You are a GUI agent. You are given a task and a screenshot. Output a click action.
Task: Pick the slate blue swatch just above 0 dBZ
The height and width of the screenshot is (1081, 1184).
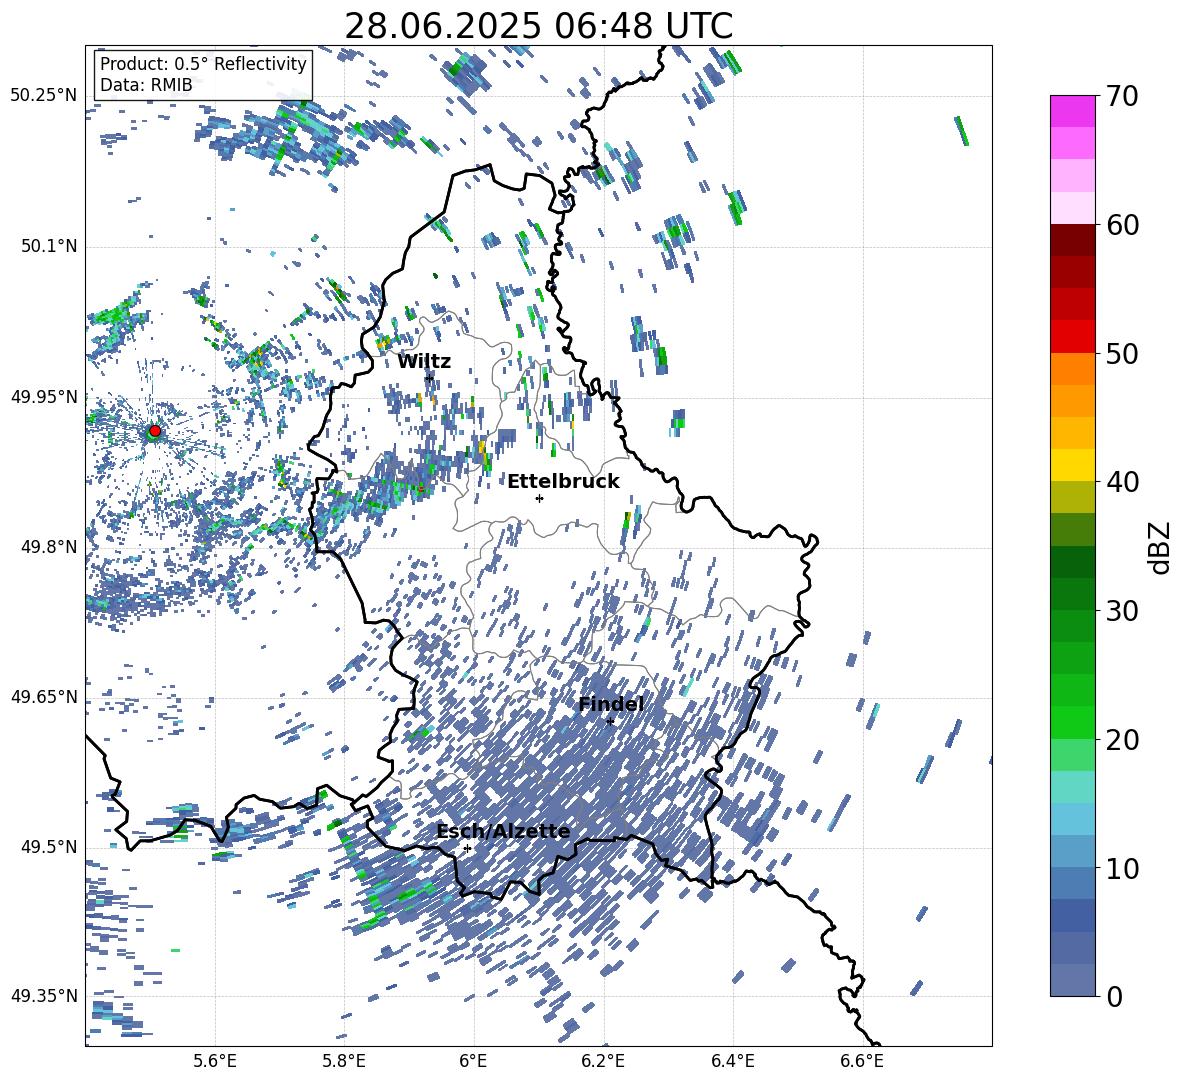tap(1072, 981)
